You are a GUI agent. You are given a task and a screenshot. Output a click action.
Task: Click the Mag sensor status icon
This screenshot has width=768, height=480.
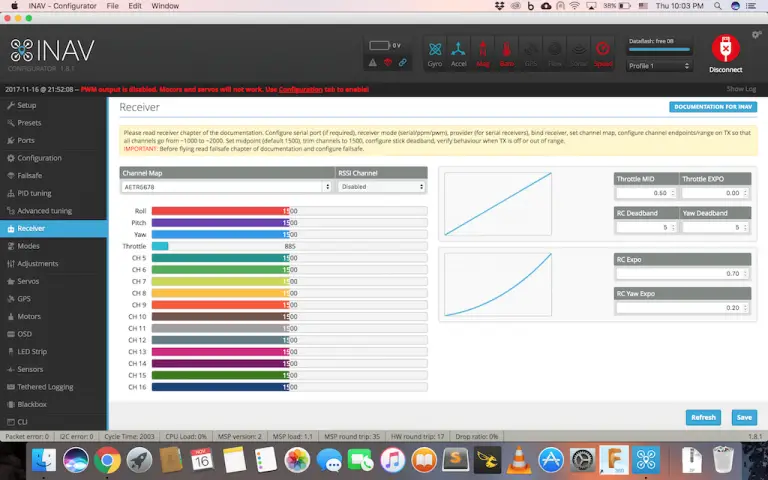click(483, 52)
